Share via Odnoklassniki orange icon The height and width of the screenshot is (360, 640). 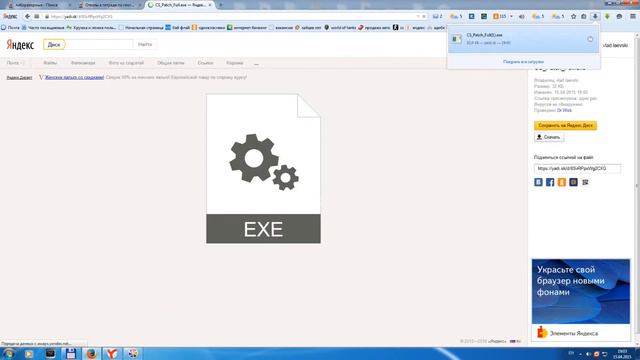(x=562, y=182)
